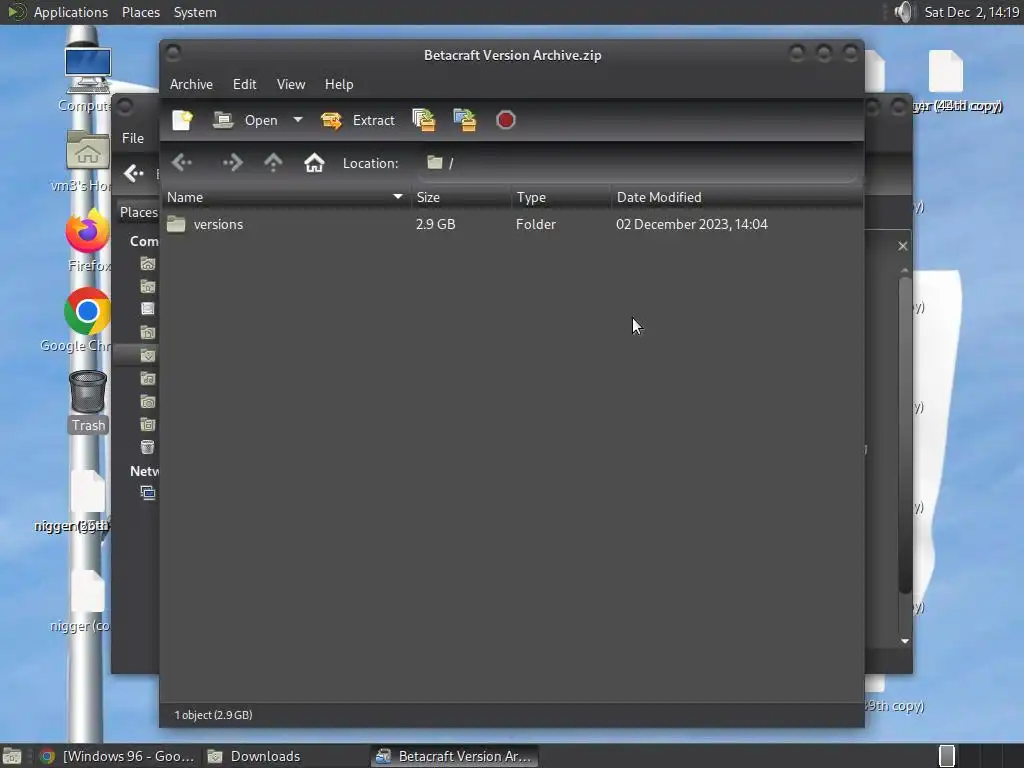Click the versions folder icon

[x=176, y=224]
